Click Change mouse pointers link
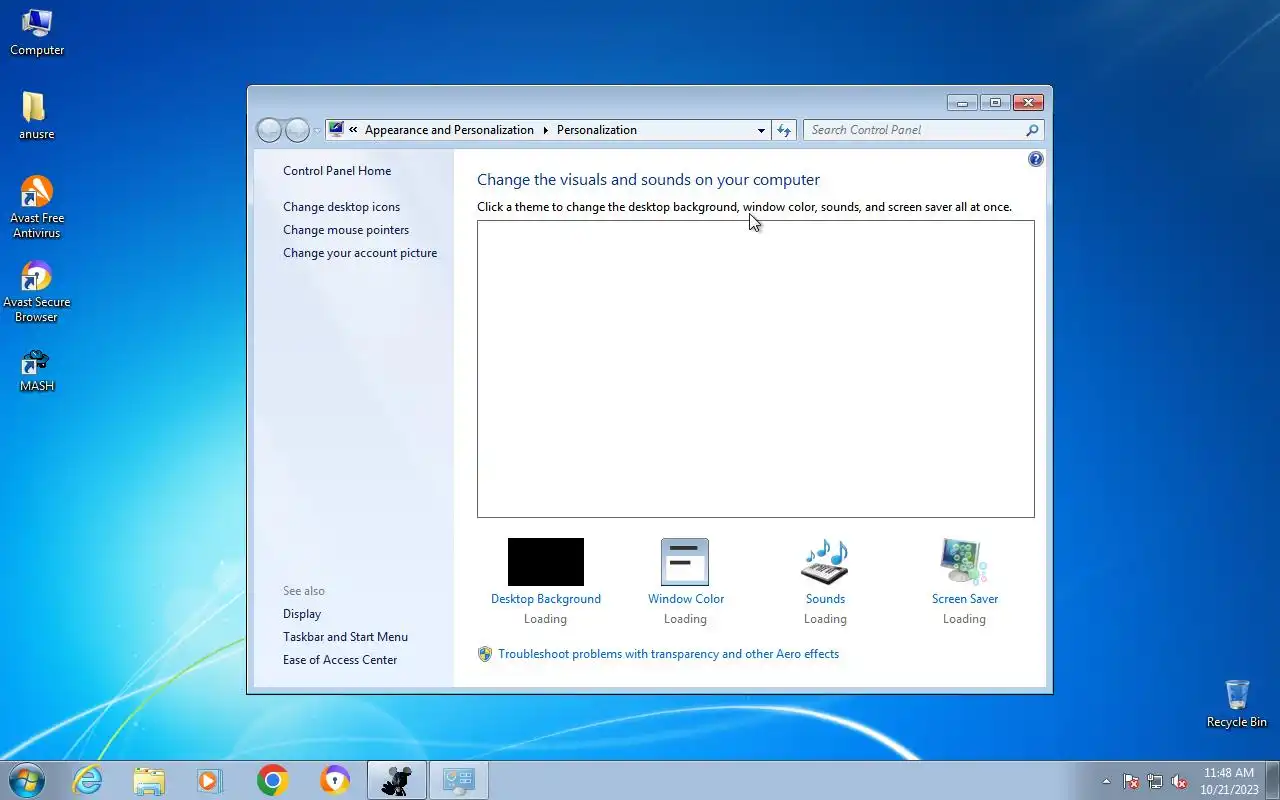The width and height of the screenshot is (1280, 800). (x=346, y=230)
